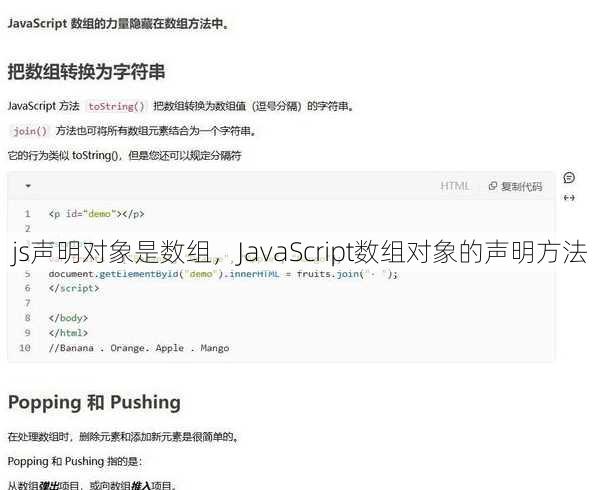Toggle code width with the expand arrows icon
Image resolution: width=602 pixels, height=490 pixels.
tap(569, 198)
